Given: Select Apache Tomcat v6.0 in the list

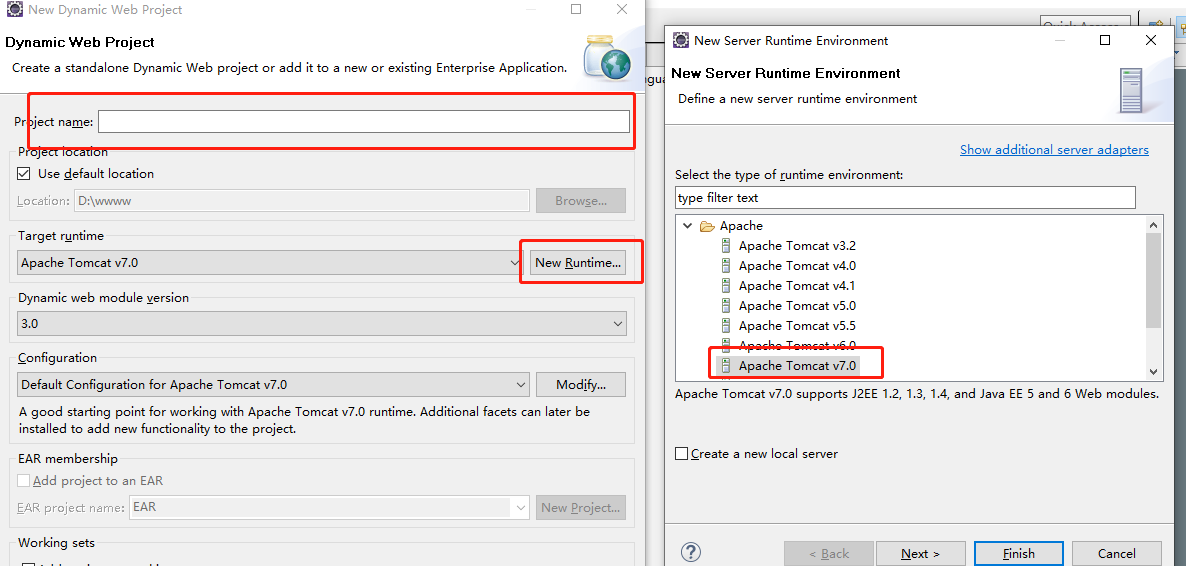Looking at the screenshot, I should [796, 346].
